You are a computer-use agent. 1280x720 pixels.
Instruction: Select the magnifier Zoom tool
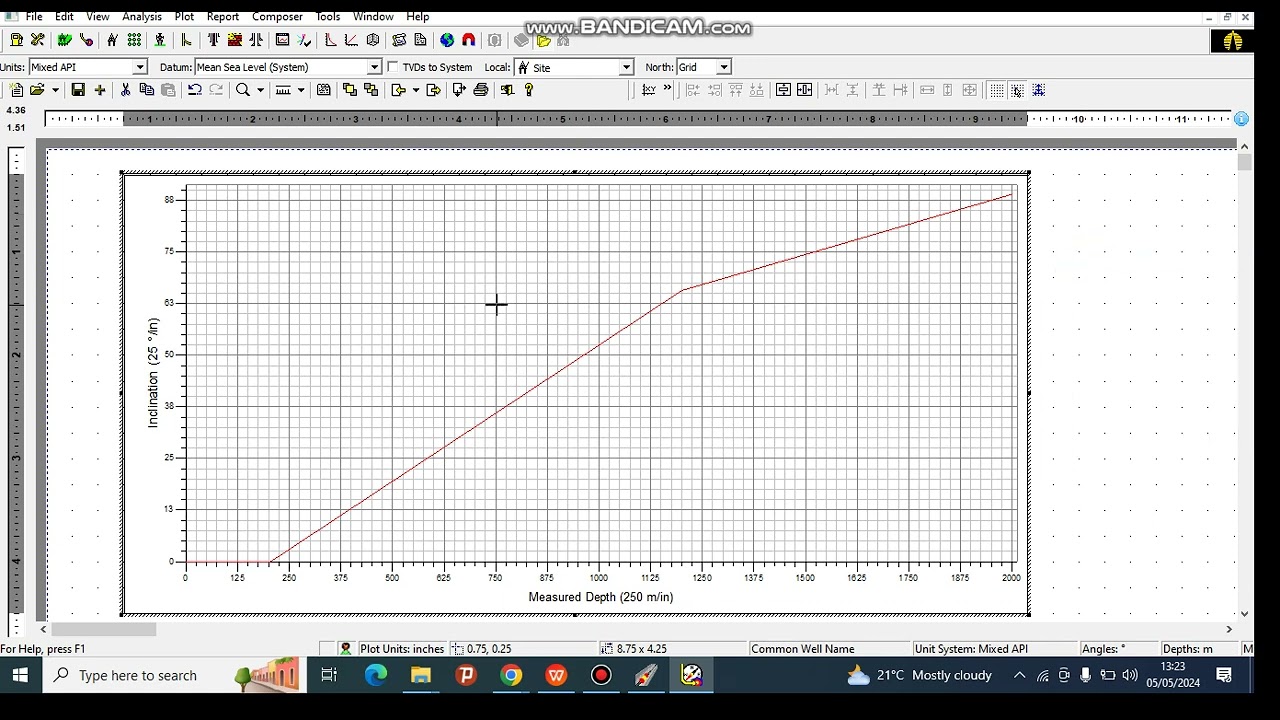click(242, 90)
